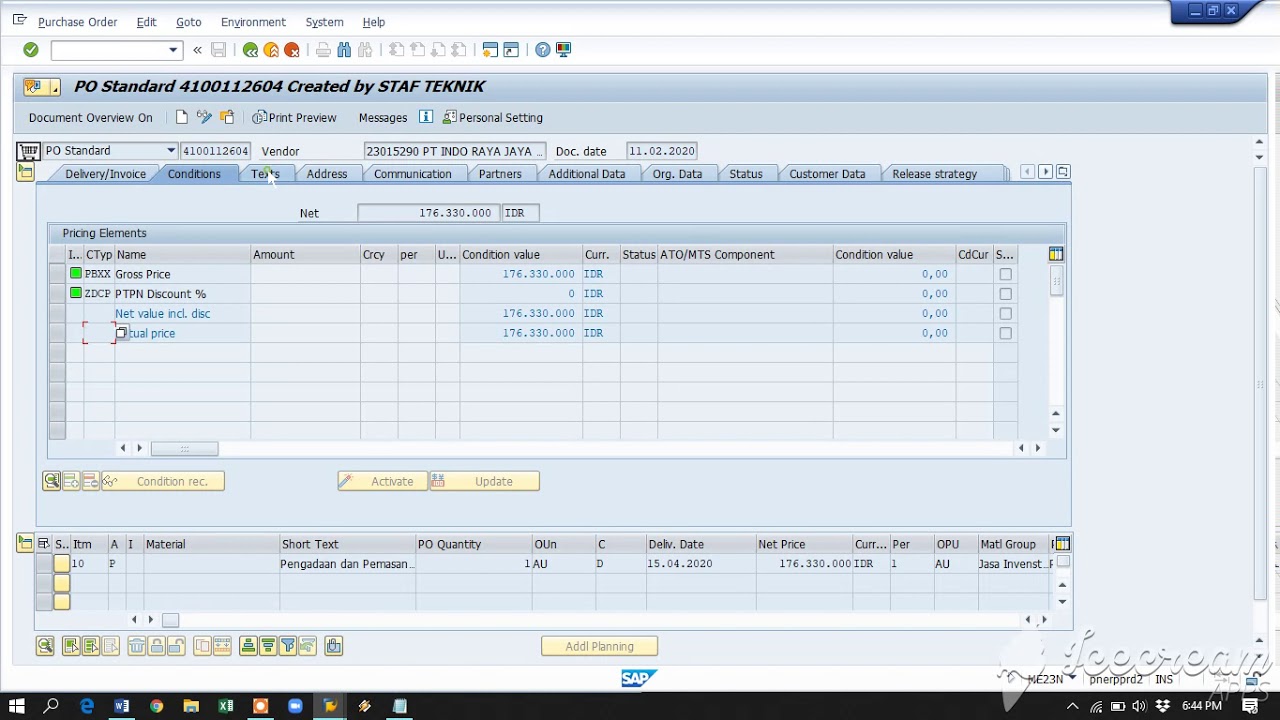Click the sort descending icon in item toolbar
The image size is (1280, 720).
click(268, 646)
